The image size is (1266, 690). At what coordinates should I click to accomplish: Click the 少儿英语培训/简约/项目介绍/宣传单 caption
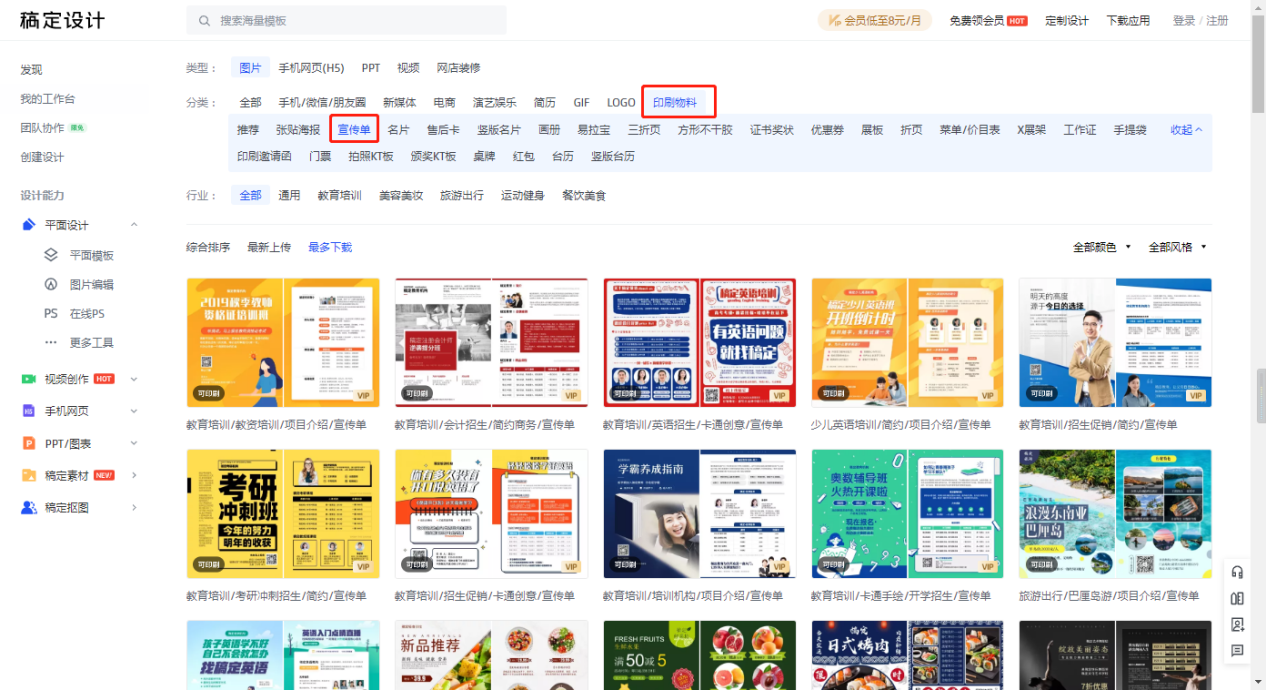901,425
